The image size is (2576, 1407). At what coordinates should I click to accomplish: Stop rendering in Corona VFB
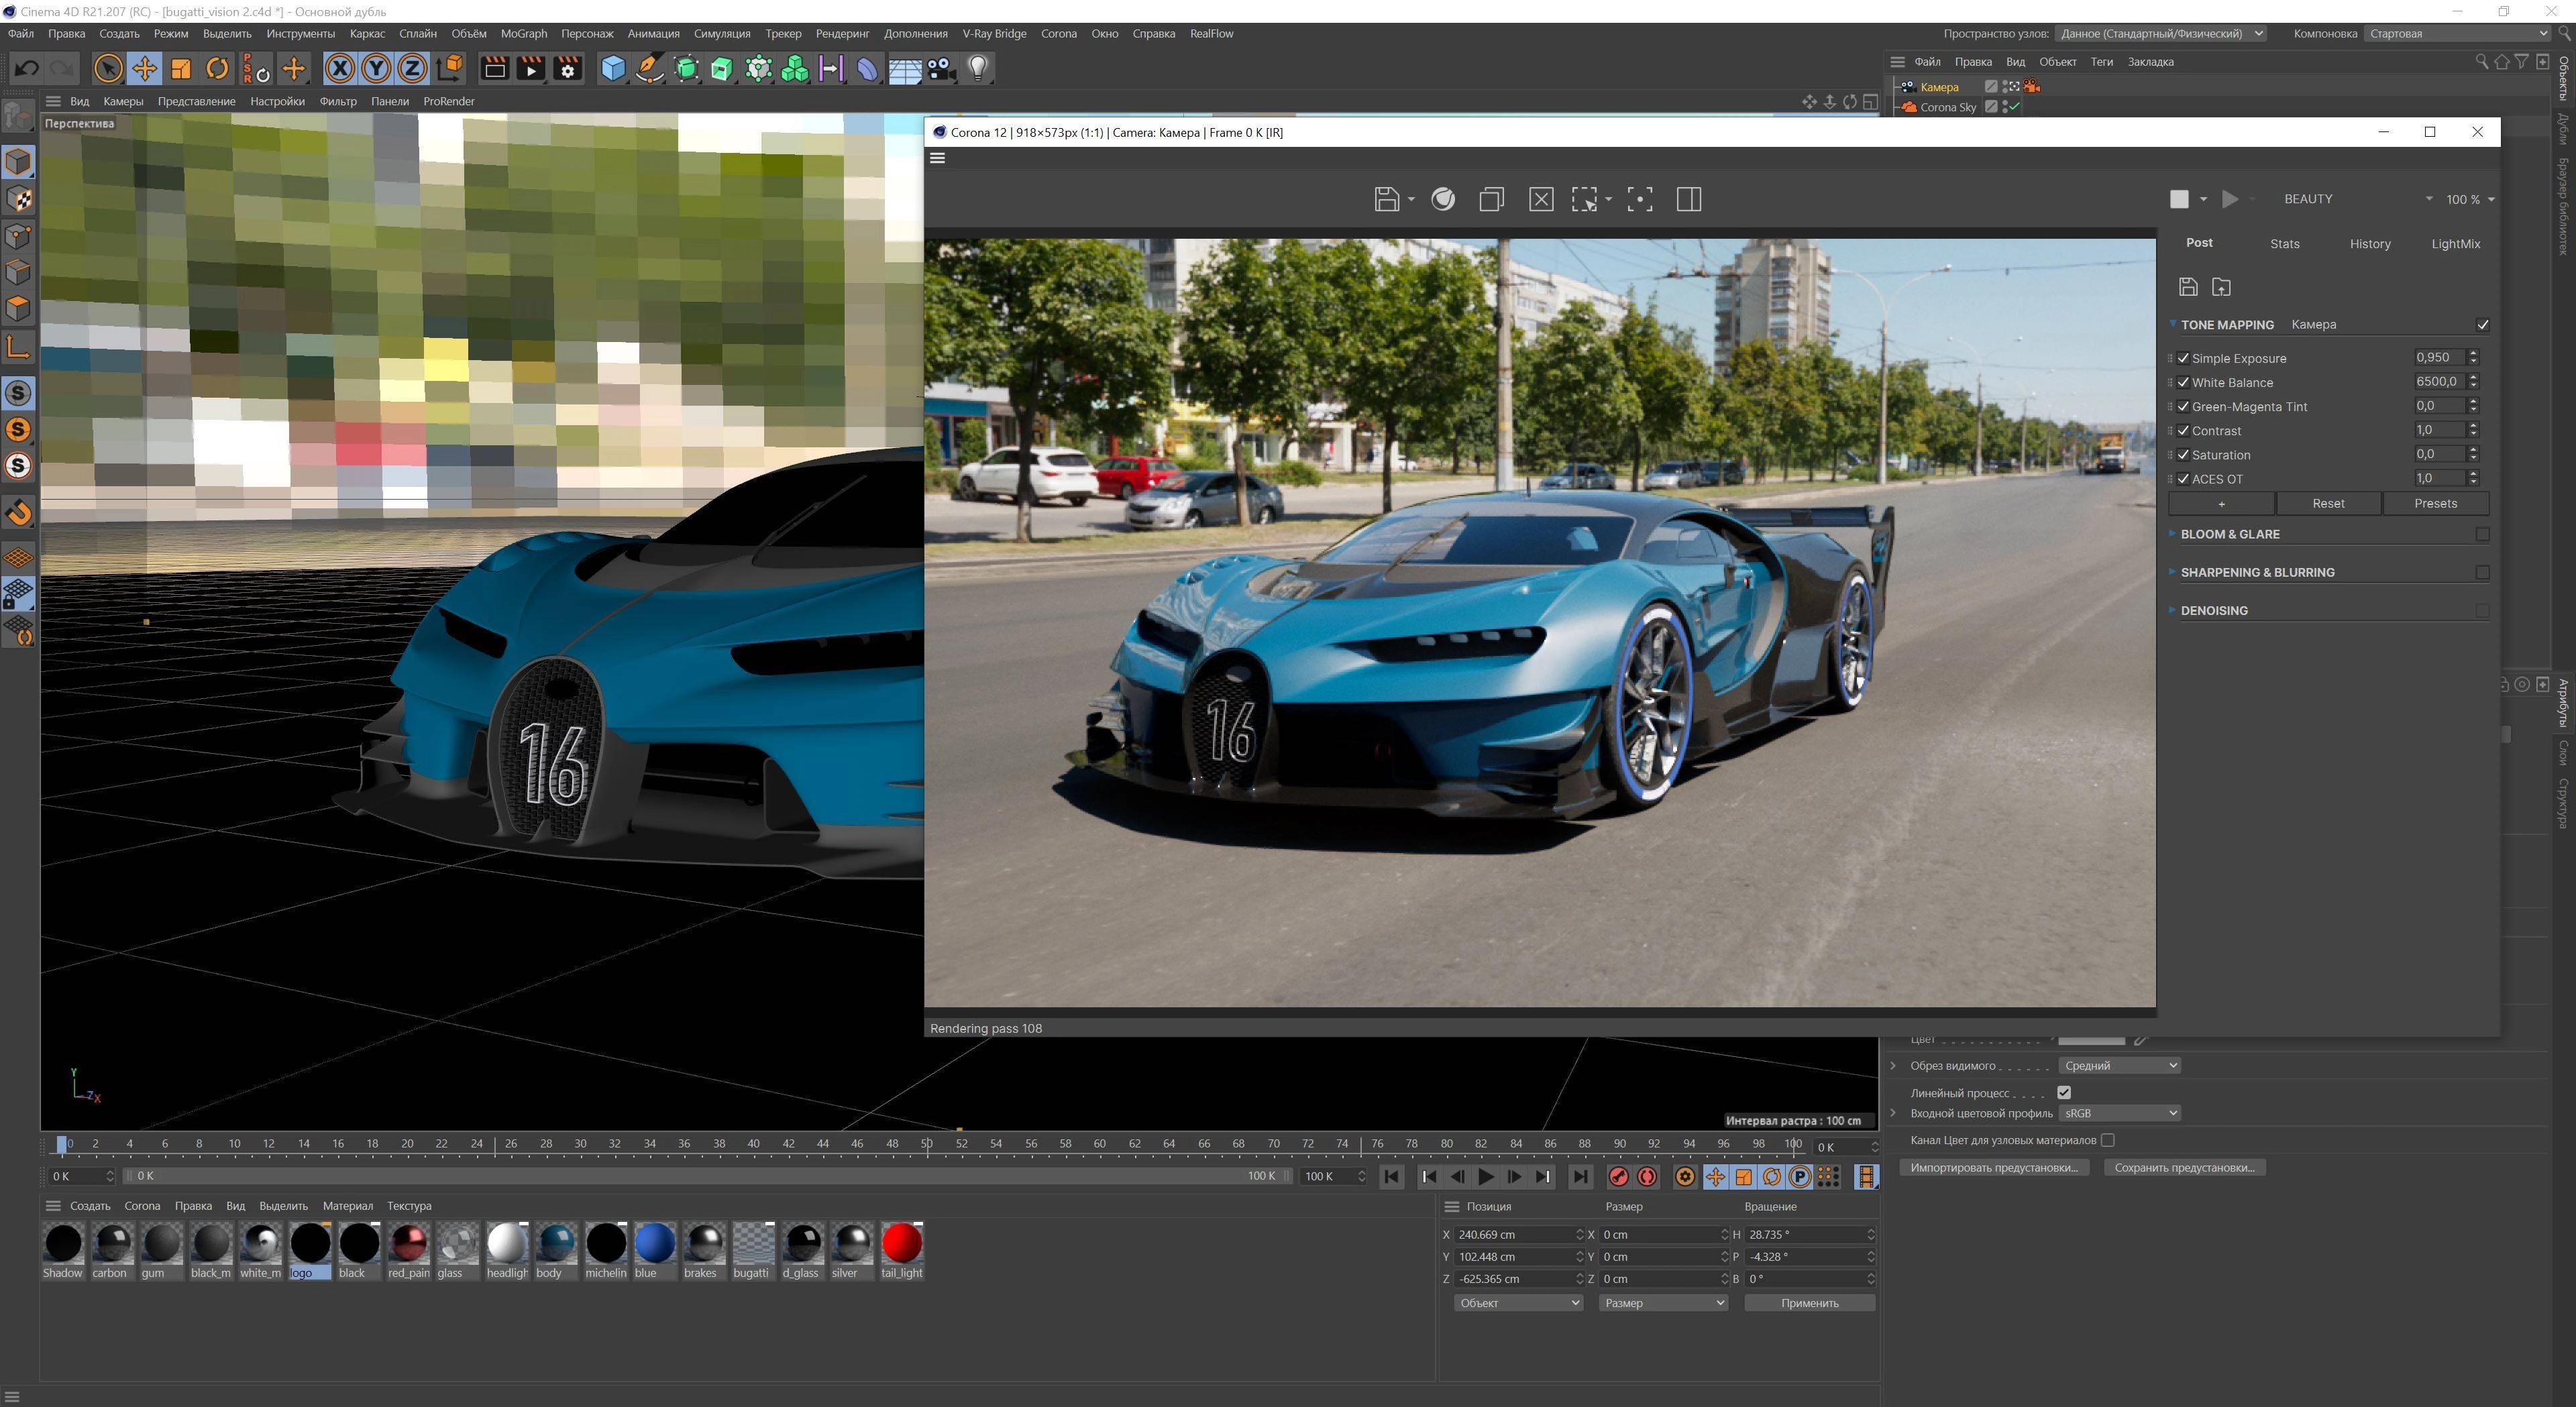(2179, 199)
